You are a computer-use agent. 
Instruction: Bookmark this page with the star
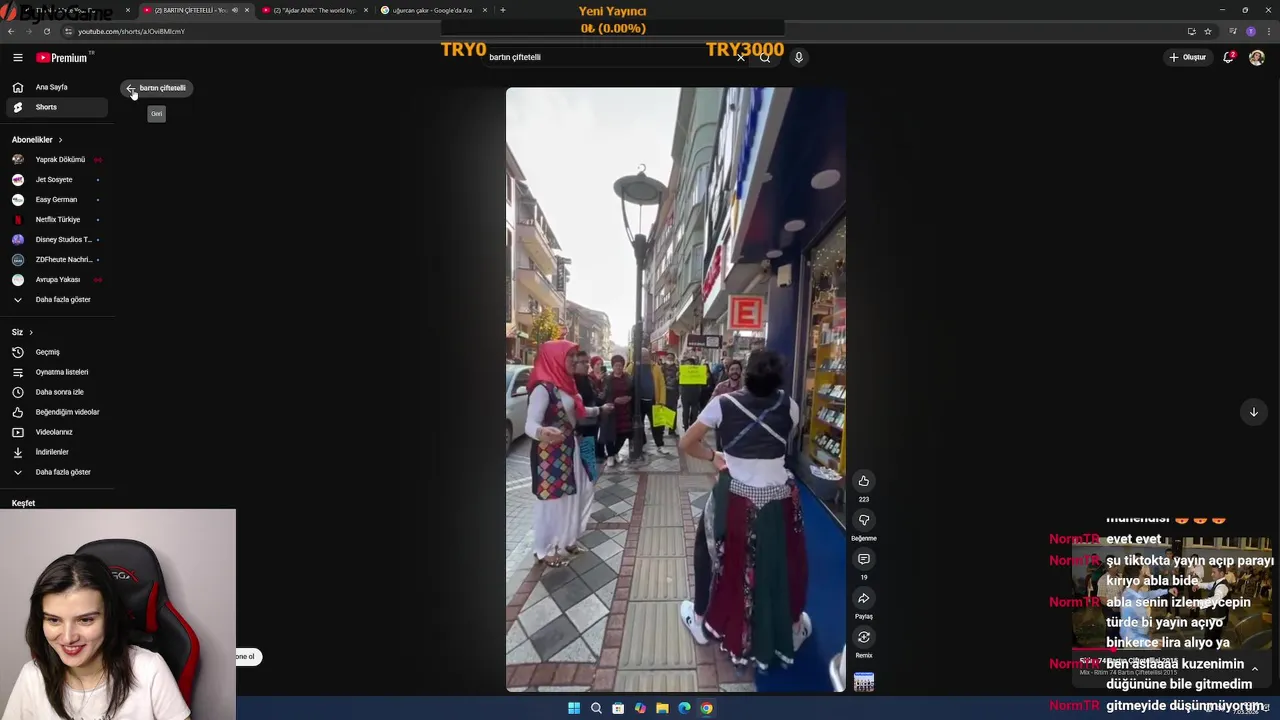coord(1207,31)
